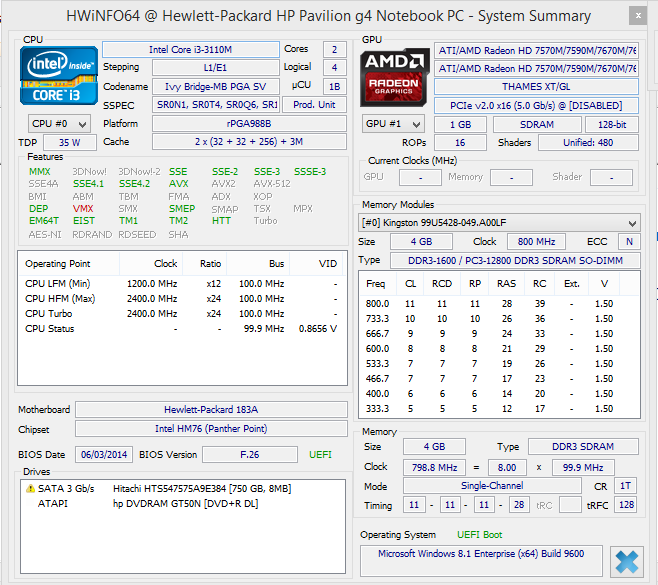This screenshot has height=585, width=658.
Task: Click the GPU memory size 1 GB
Action: [x=460, y=125]
